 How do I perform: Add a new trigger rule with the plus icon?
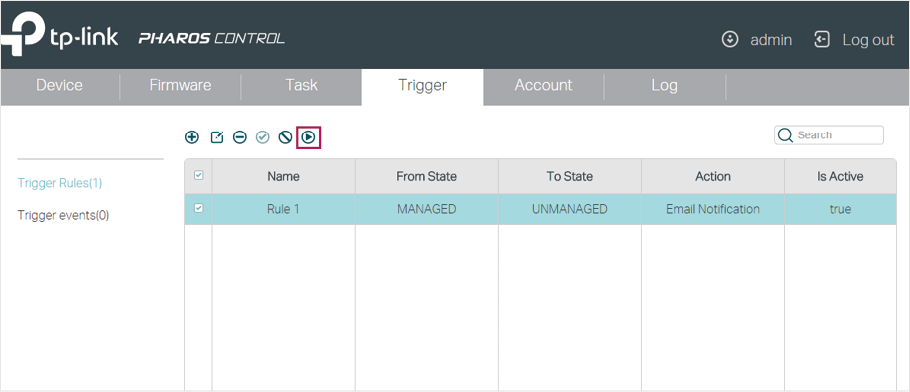click(x=192, y=138)
